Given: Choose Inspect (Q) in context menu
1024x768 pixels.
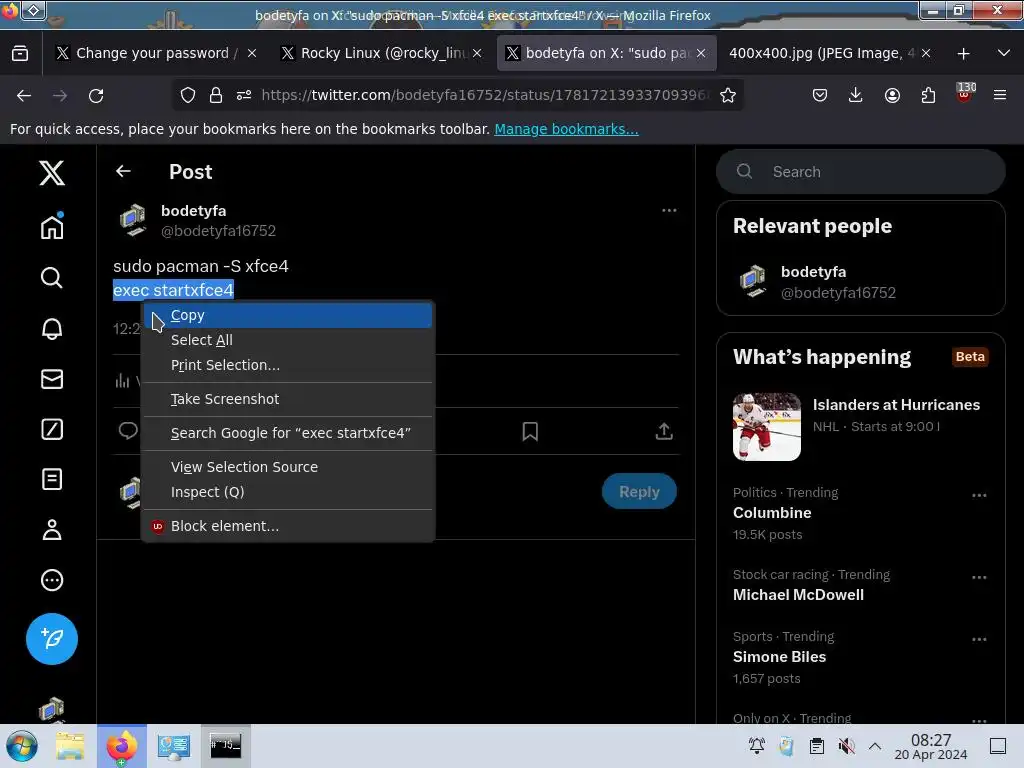Looking at the screenshot, I should click(287, 492).
